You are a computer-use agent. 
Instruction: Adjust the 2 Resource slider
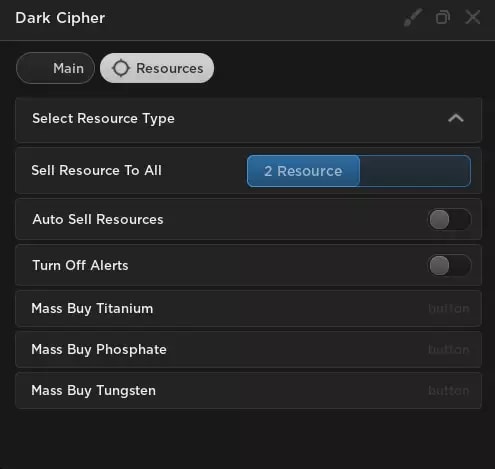pos(359,171)
